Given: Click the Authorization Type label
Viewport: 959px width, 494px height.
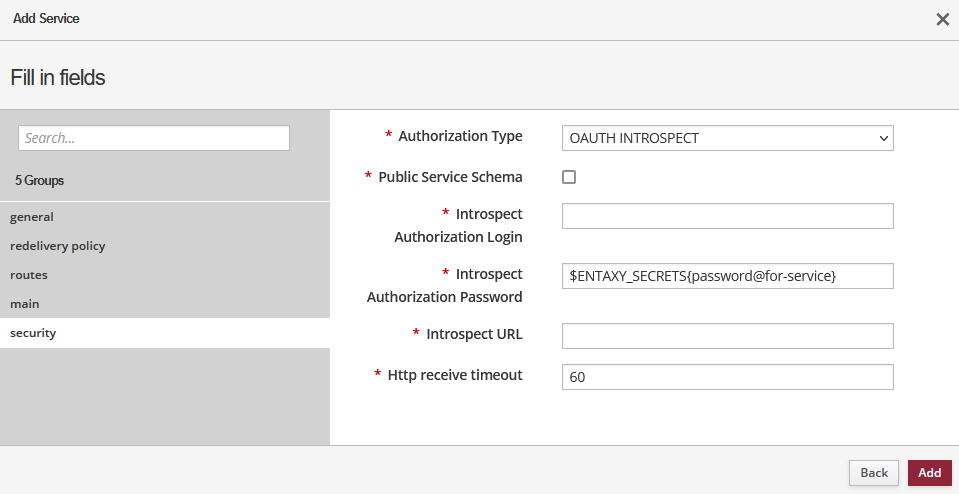Looking at the screenshot, I should [460, 136].
